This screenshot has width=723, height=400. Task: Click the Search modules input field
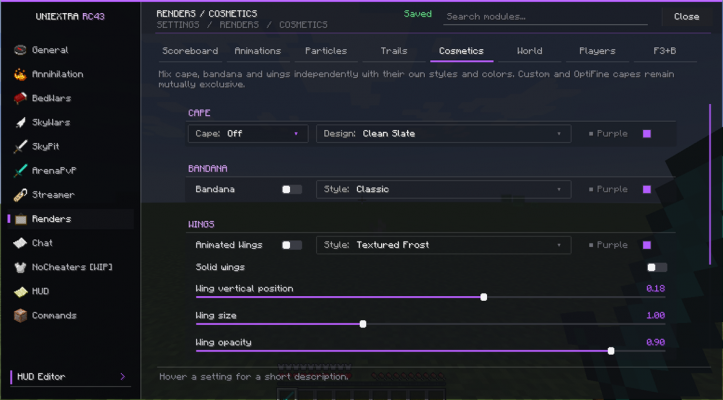(545, 17)
